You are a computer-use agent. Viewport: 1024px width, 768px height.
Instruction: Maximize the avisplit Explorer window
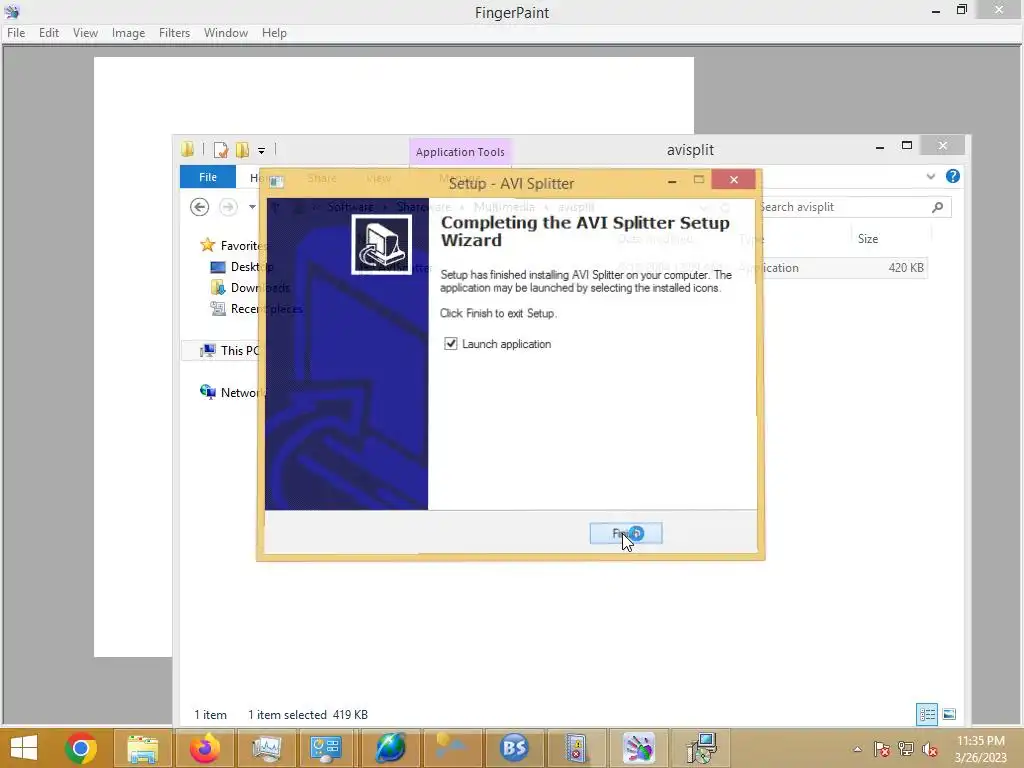coord(906,146)
